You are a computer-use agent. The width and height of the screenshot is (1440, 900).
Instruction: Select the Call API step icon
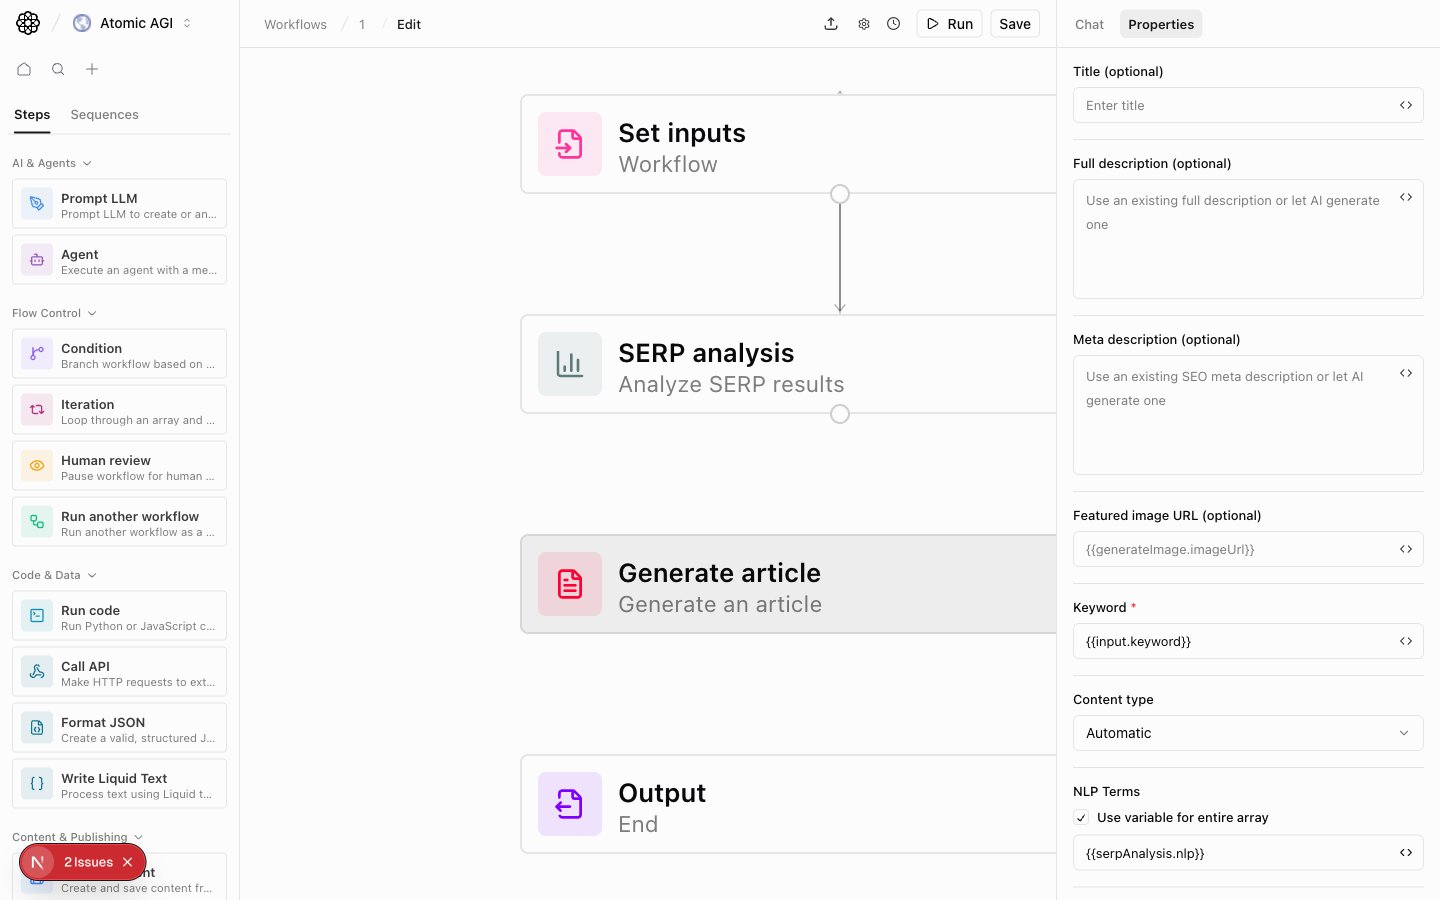pyautogui.click(x=37, y=672)
